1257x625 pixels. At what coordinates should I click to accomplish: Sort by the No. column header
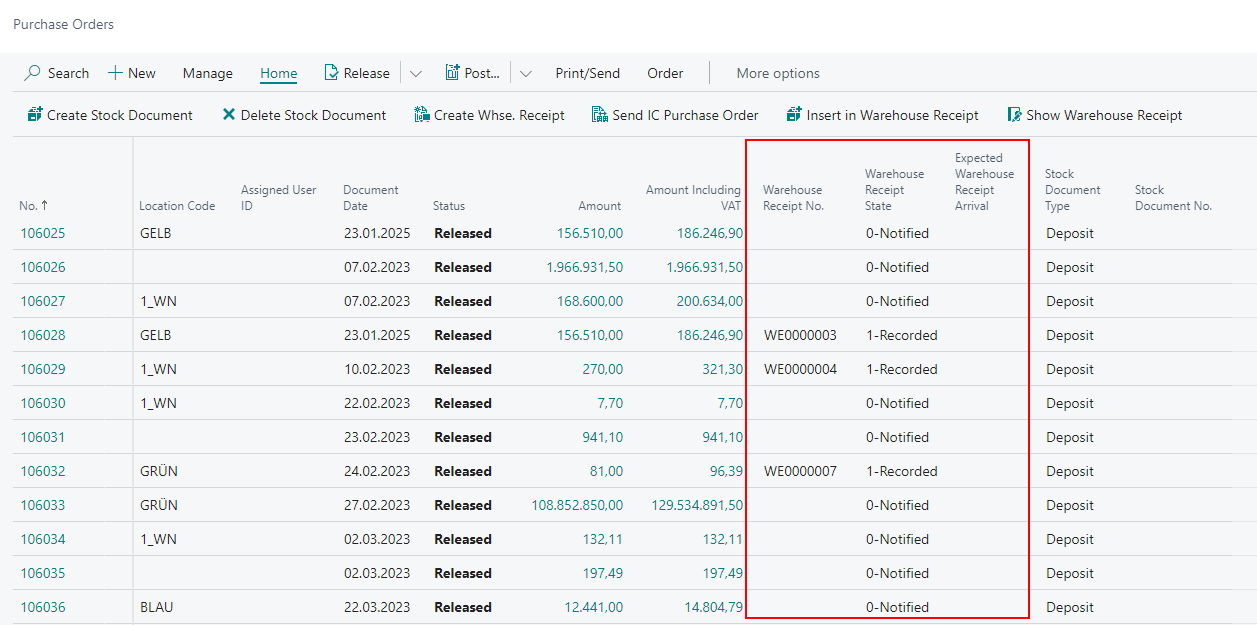click(x=28, y=206)
